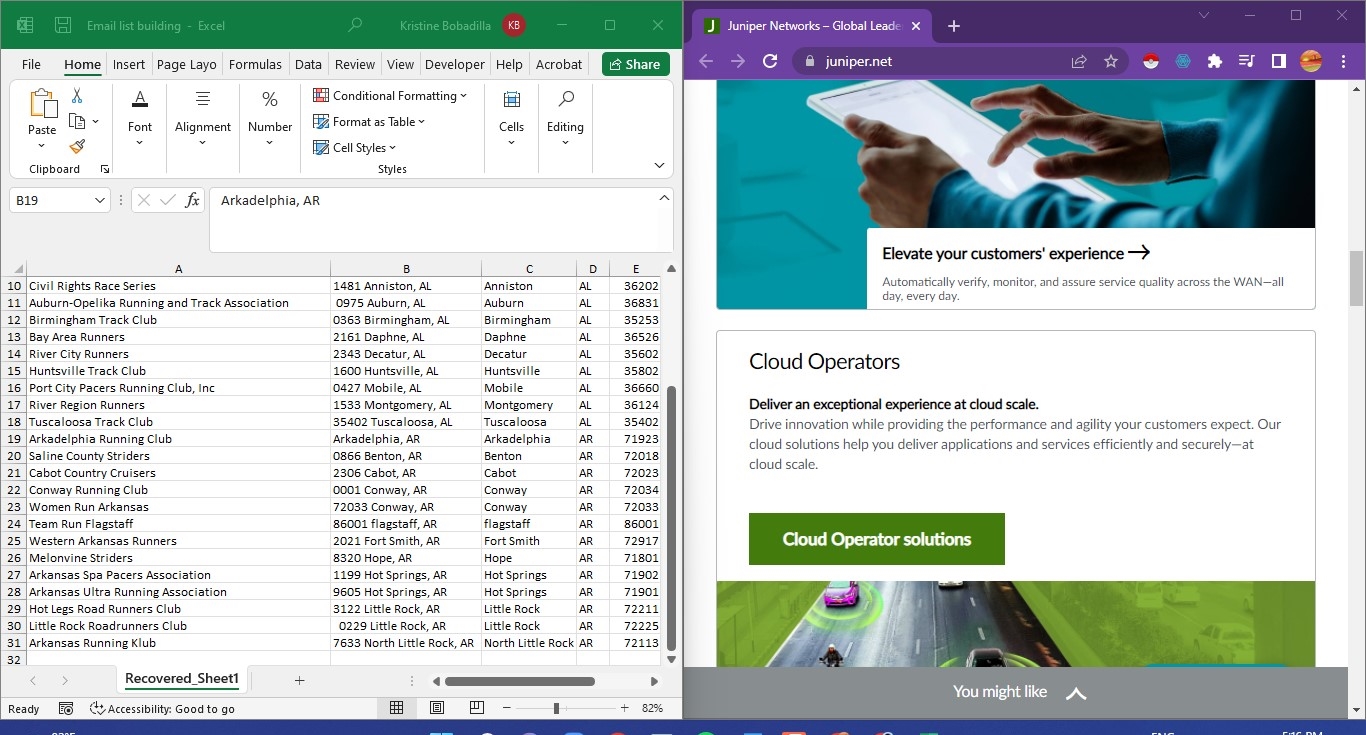Click the macro recording status bar icon

(66, 708)
